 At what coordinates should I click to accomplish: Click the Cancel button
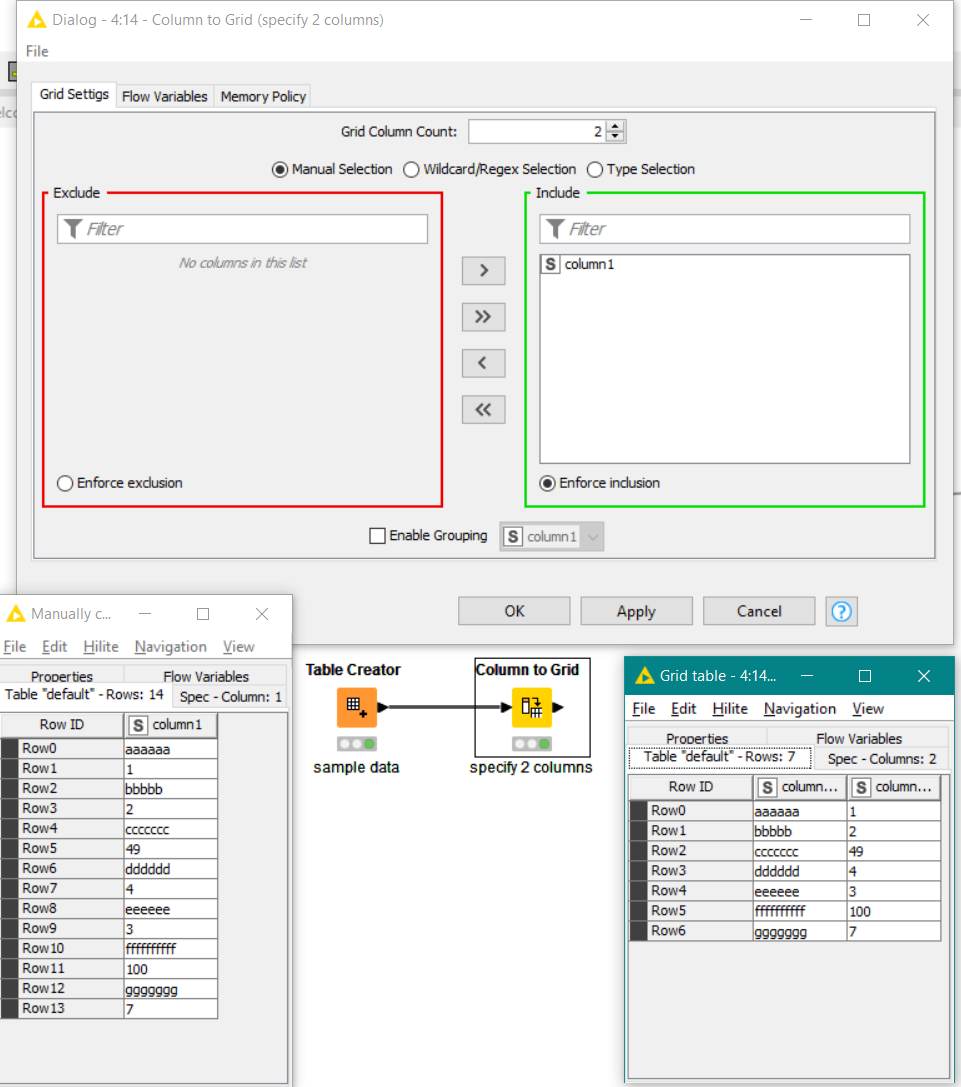tap(759, 611)
